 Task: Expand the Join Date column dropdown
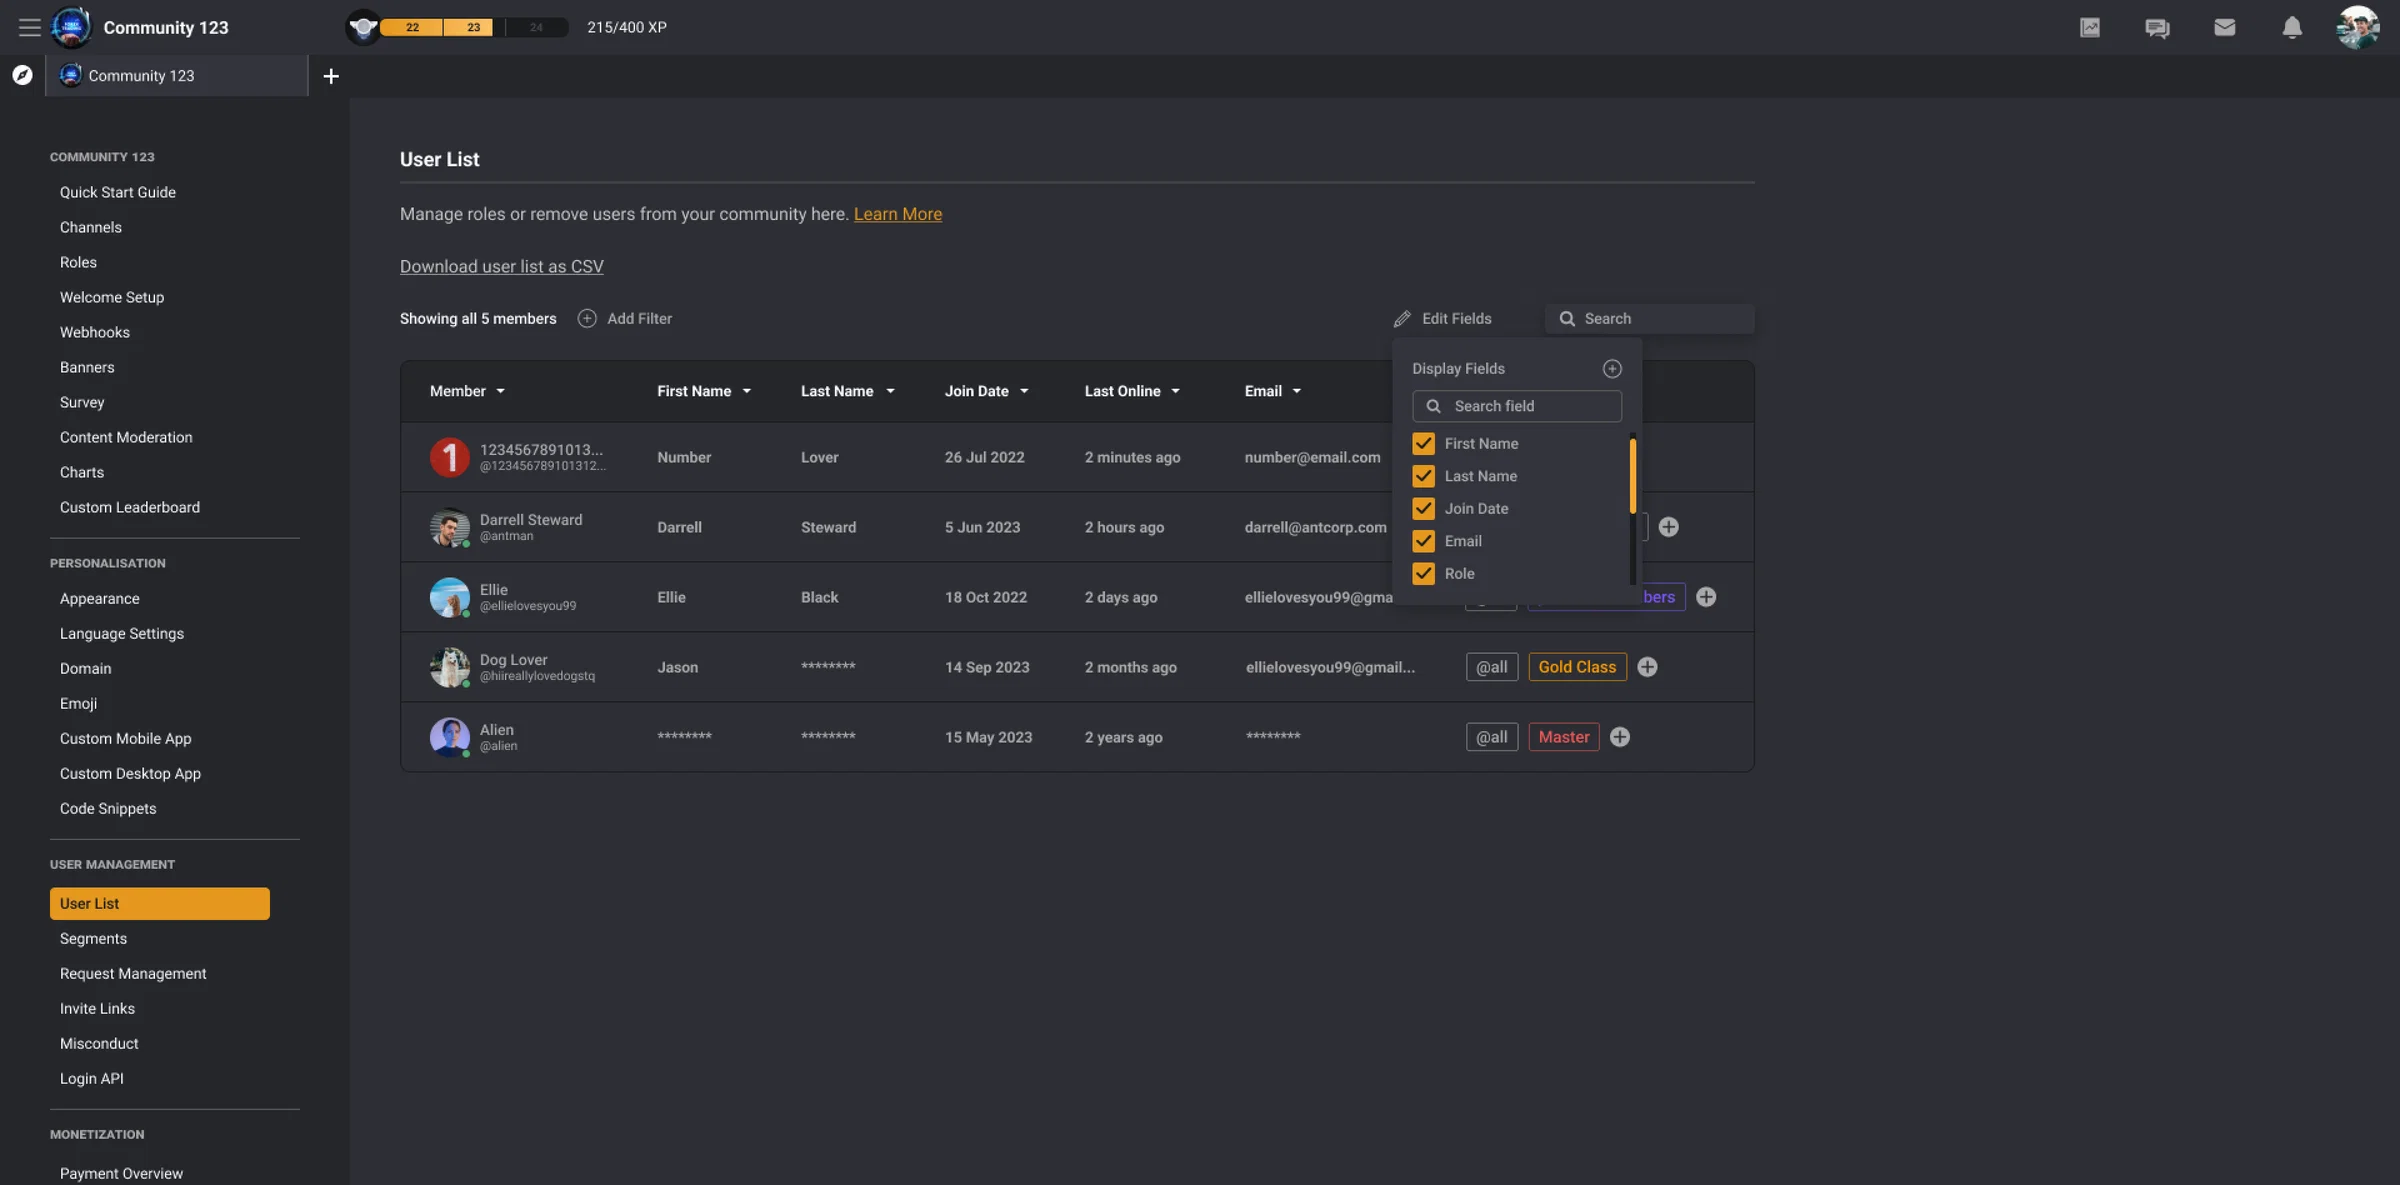pos(1024,391)
